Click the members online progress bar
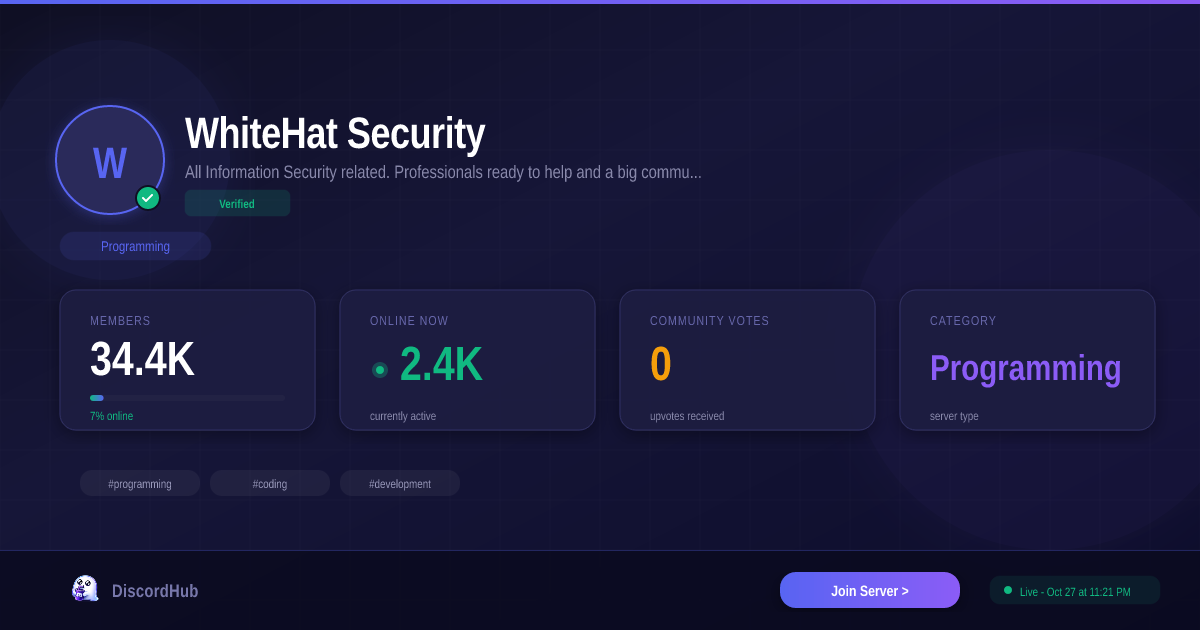The width and height of the screenshot is (1200, 630). (187, 398)
